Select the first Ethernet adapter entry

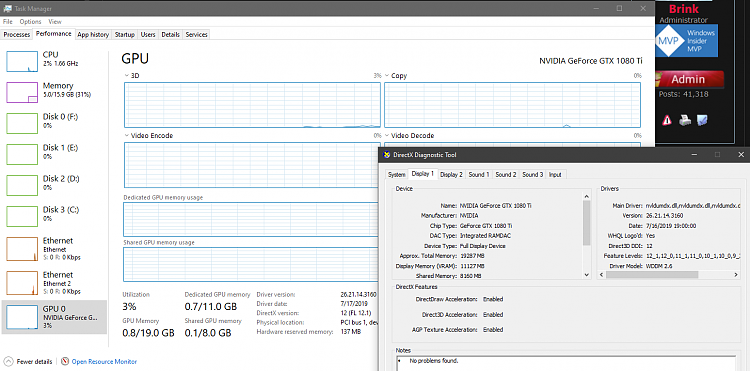coord(55,249)
